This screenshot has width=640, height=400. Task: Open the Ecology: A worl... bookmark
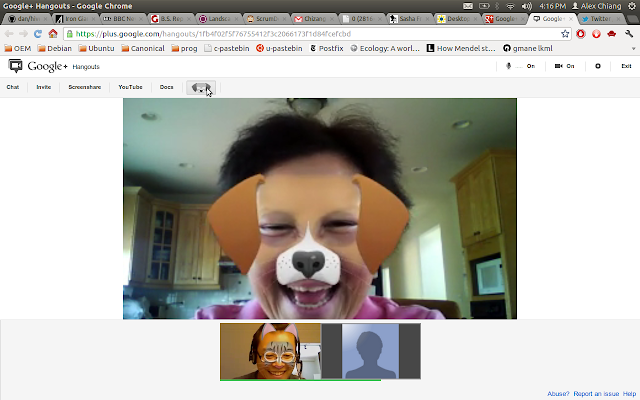coord(384,49)
